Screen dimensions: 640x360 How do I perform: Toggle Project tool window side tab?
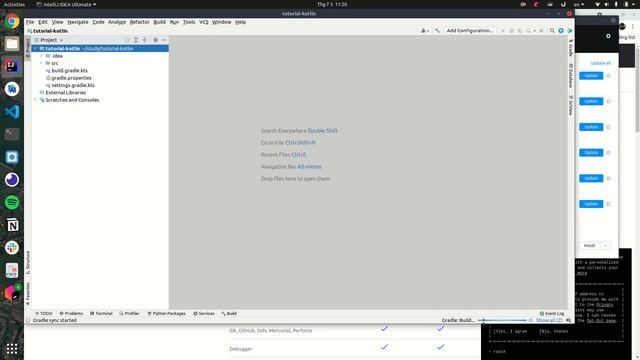tap(28, 47)
